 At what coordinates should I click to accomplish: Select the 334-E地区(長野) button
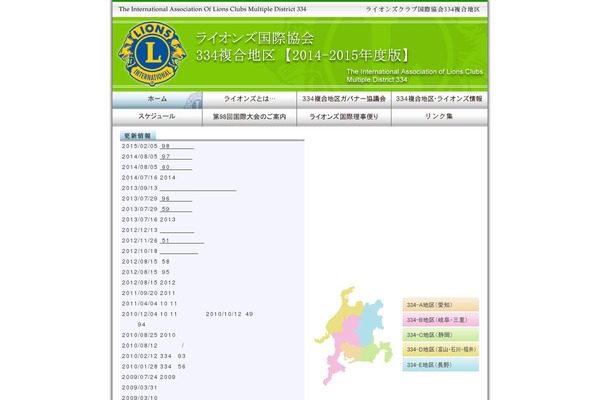coord(440,365)
